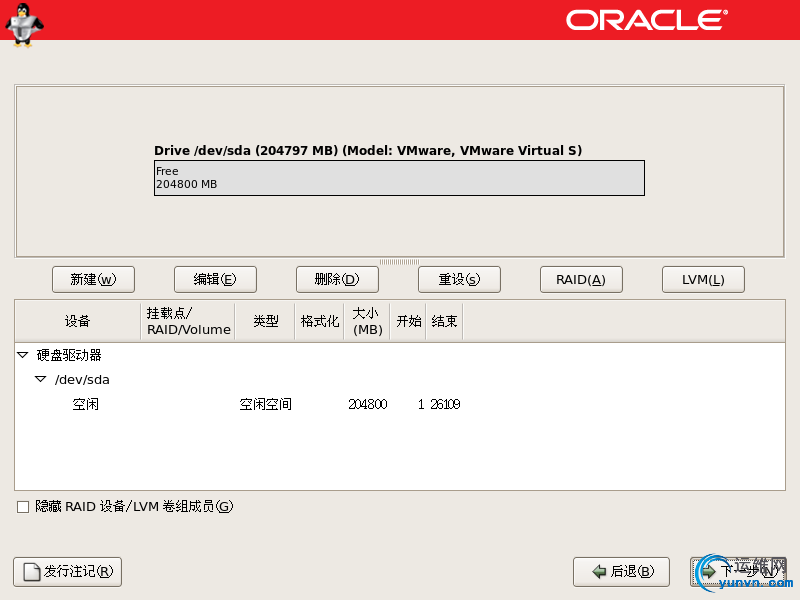The image size is (800, 600).
Task: Click the 204800 size value cell
Action: (367, 404)
